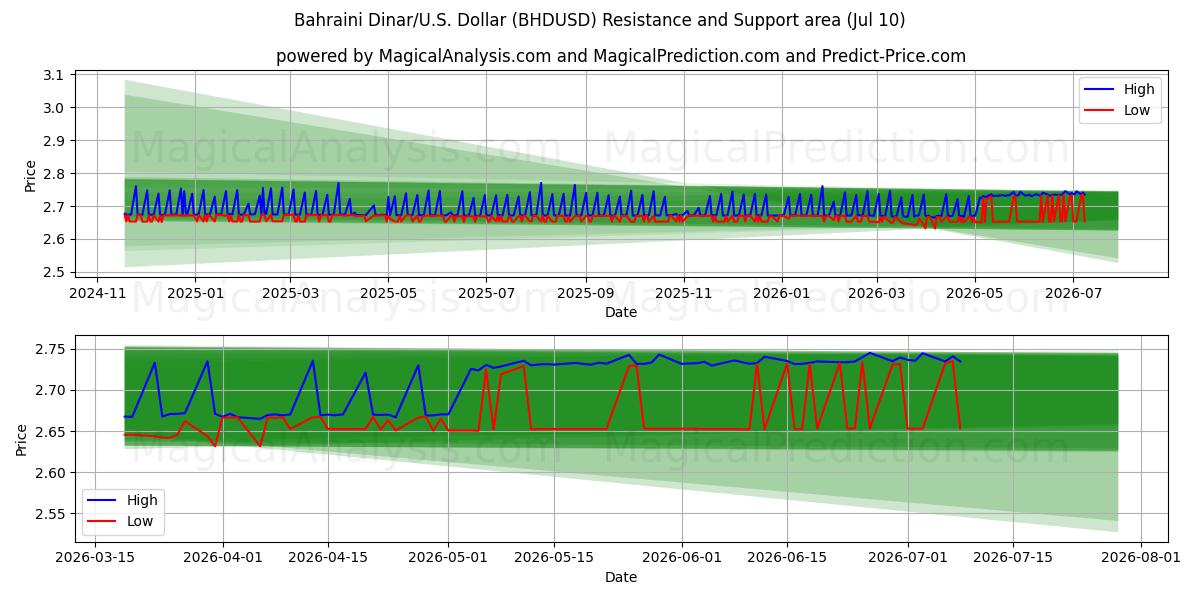The height and width of the screenshot is (600, 1200).
Task: Click the '2026-03' tick label
Action: (x=876, y=293)
